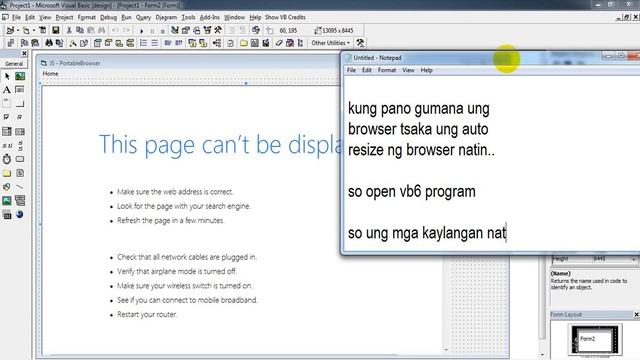Open the Form Layout Window toolbar icon
640x360 pixels.
(x=196, y=30)
